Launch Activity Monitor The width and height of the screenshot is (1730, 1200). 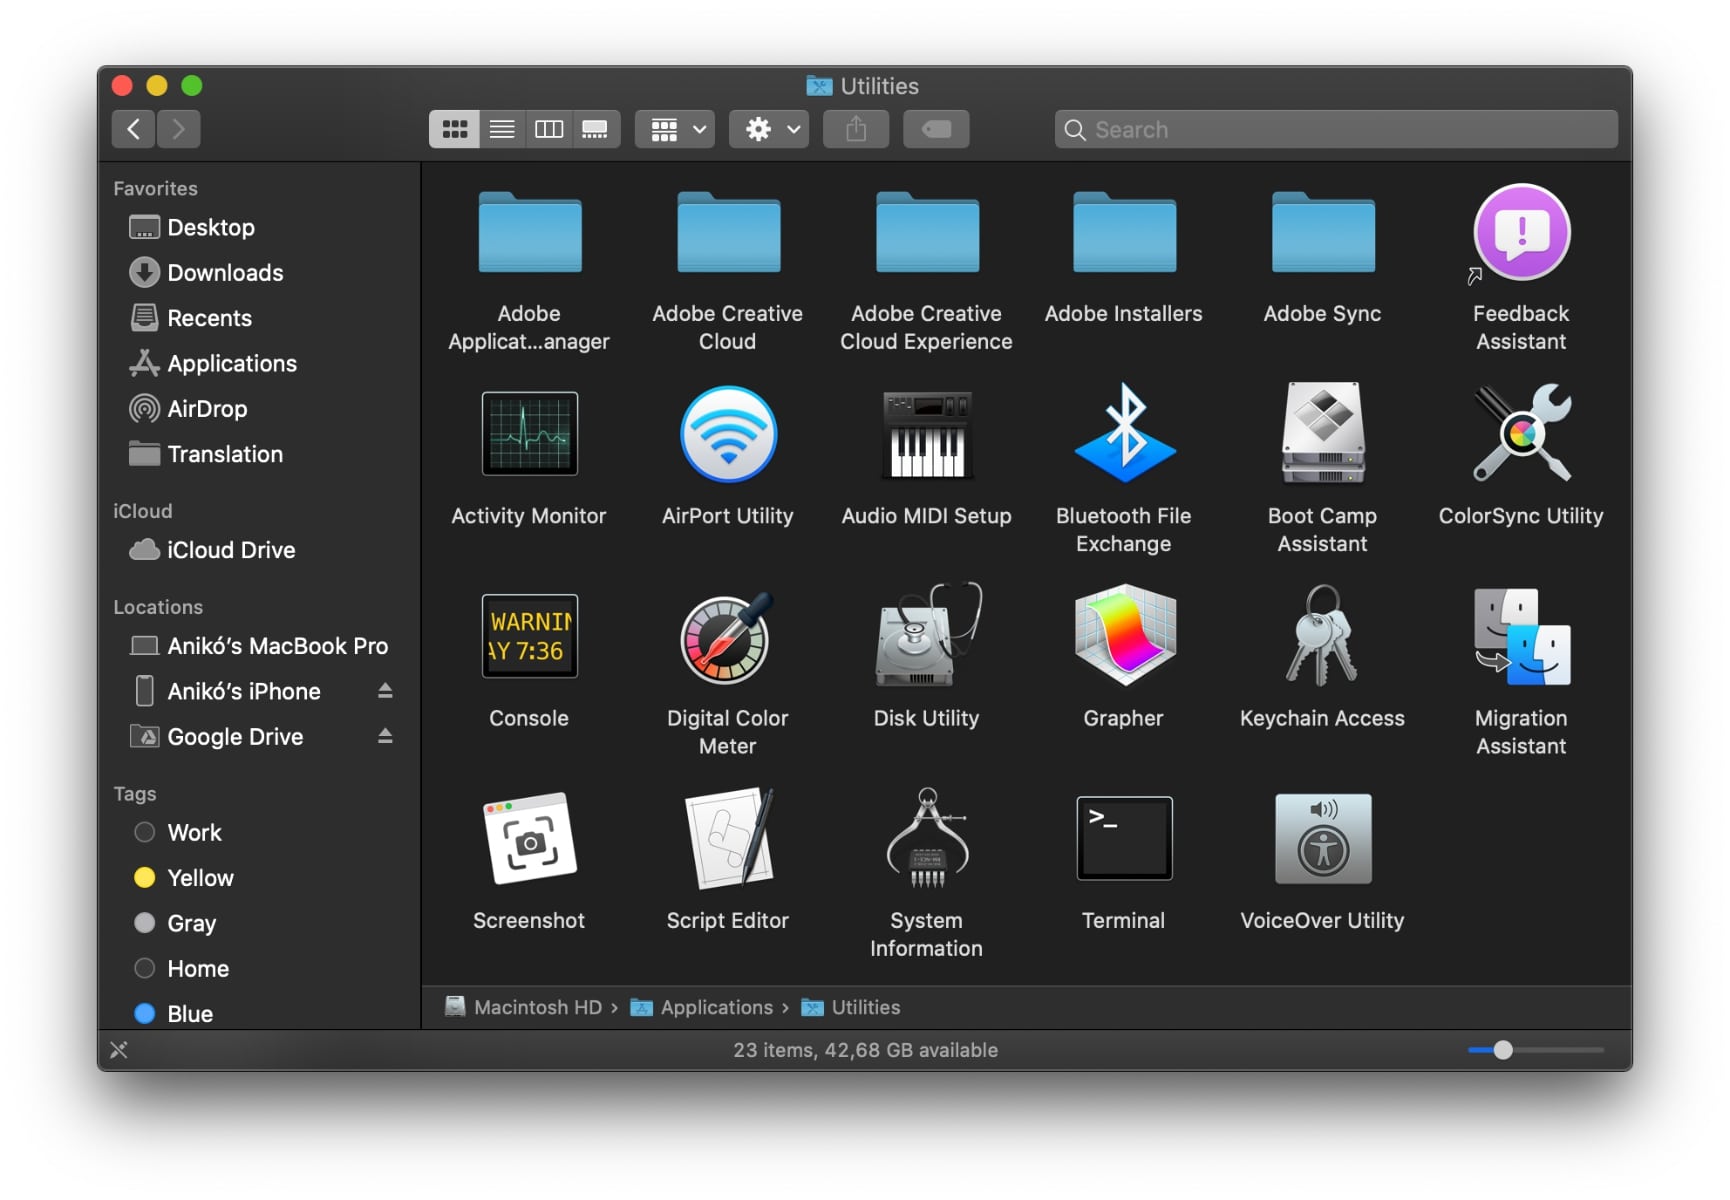coord(529,434)
